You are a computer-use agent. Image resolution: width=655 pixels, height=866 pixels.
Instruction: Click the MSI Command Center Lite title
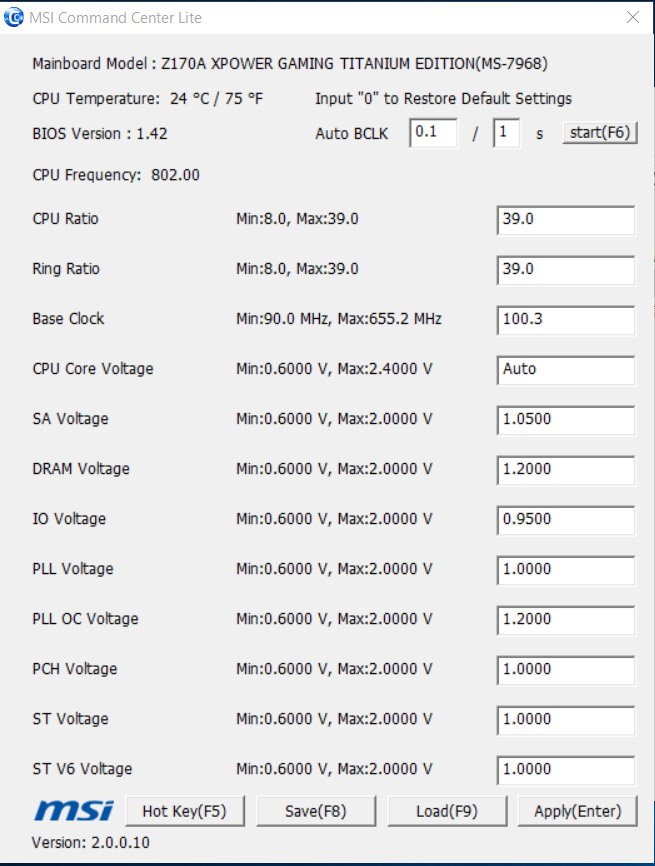point(115,18)
